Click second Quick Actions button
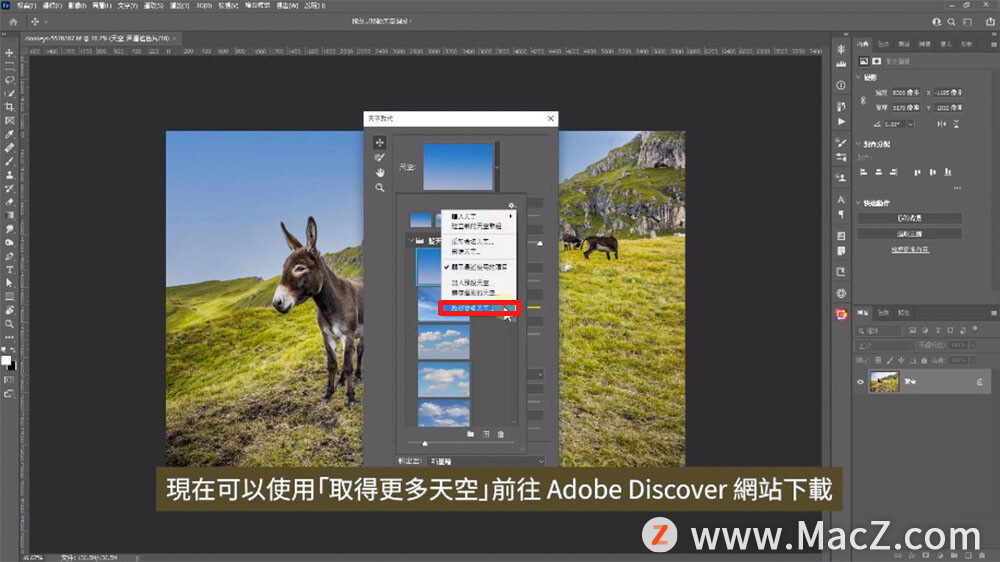 tap(909, 233)
